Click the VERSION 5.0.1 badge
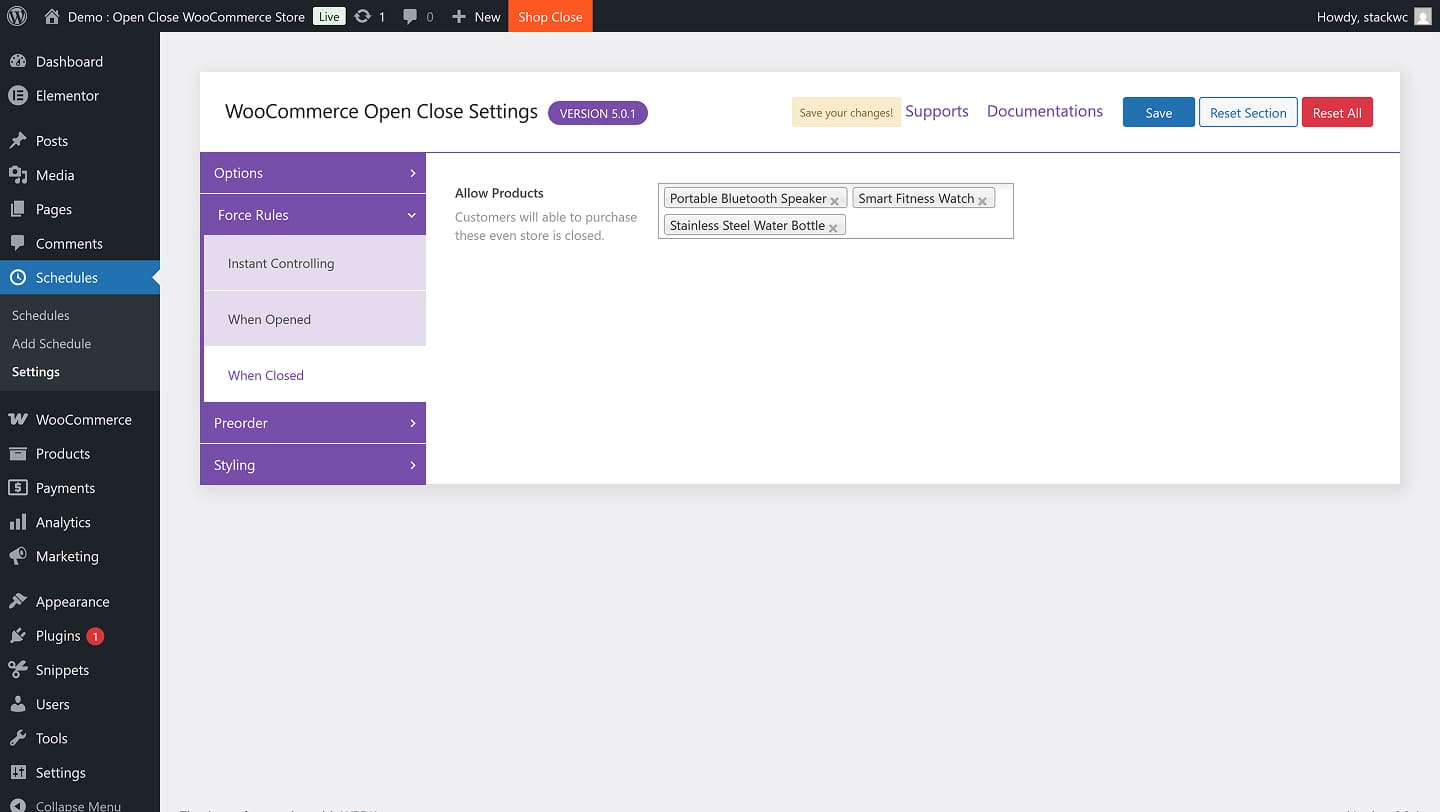The height and width of the screenshot is (812, 1440). point(598,113)
